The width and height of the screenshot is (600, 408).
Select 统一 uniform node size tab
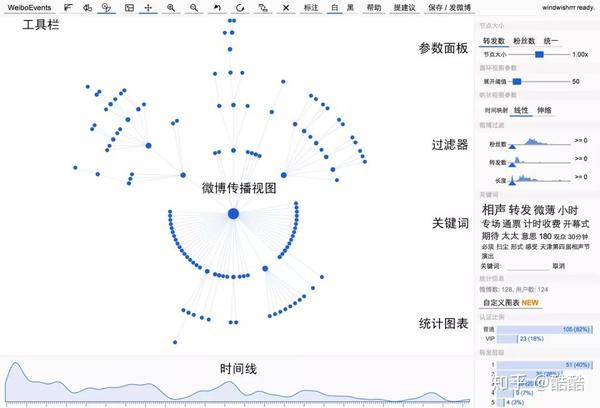tap(551, 41)
